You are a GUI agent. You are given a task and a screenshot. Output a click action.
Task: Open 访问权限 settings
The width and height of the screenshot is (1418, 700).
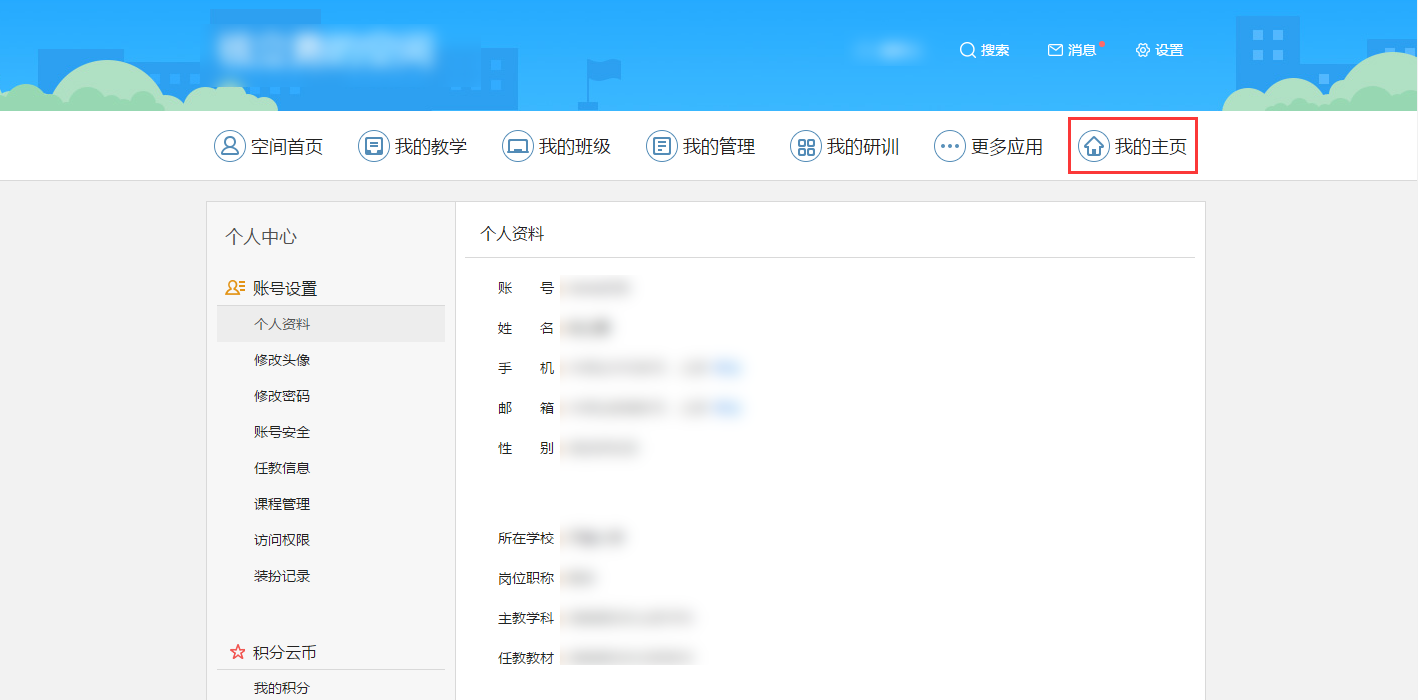[x=282, y=540]
